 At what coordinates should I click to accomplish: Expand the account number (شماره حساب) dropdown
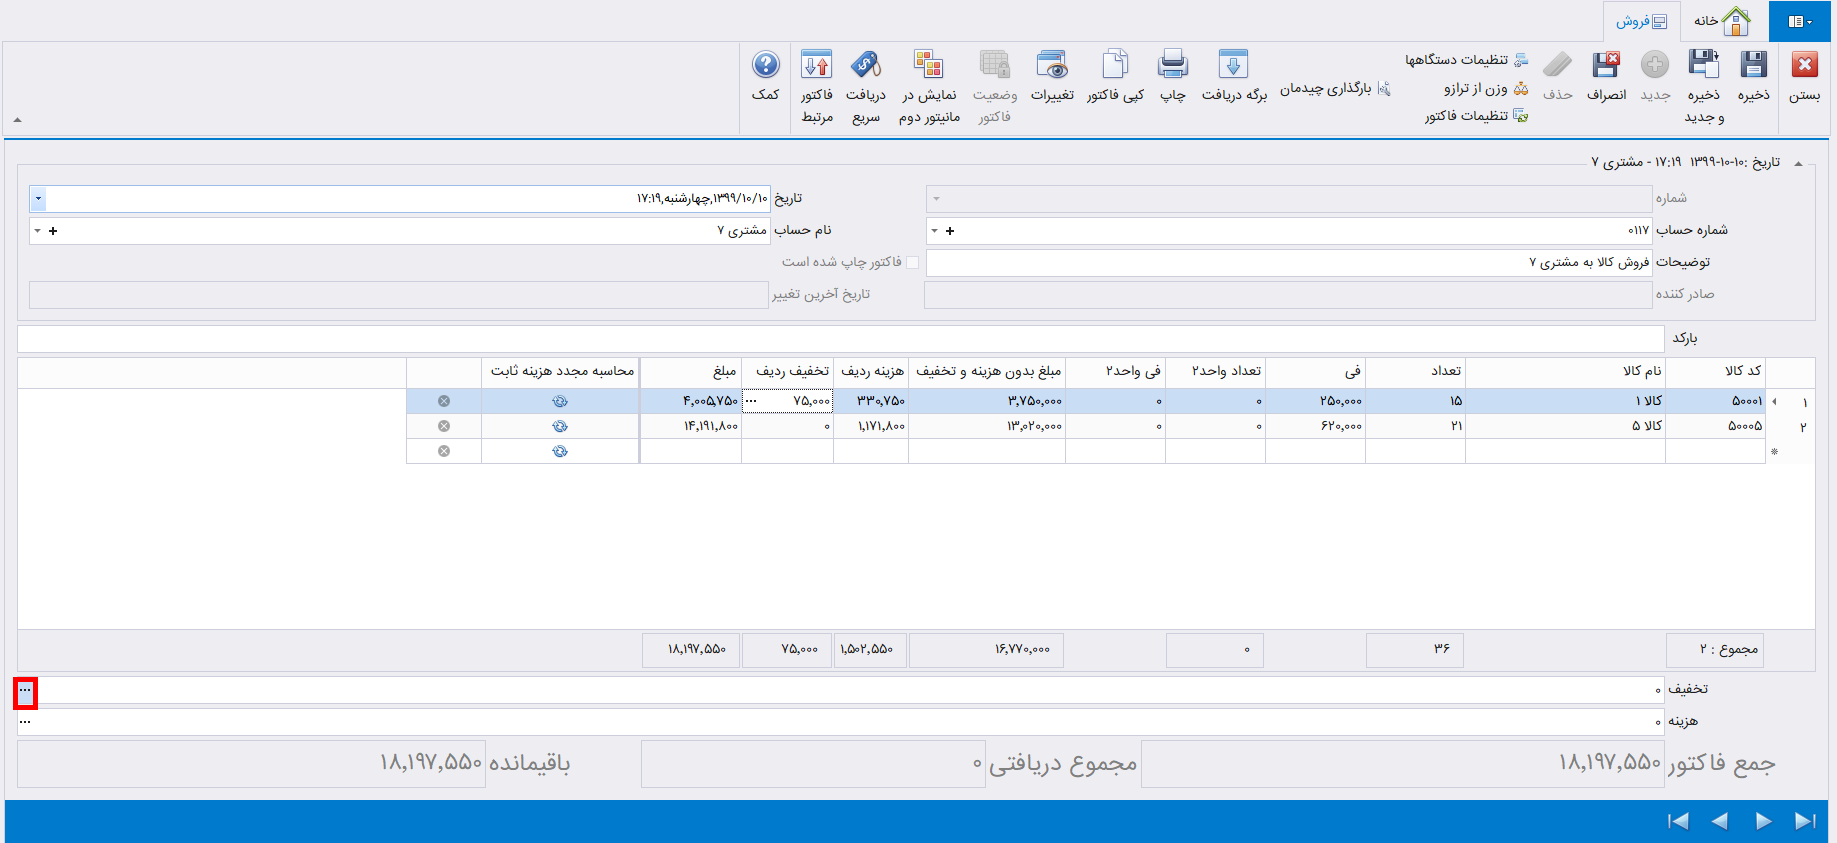click(934, 231)
